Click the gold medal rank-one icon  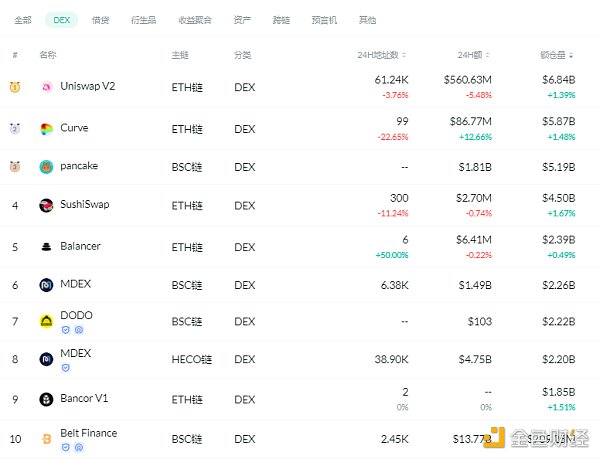point(15,87)
